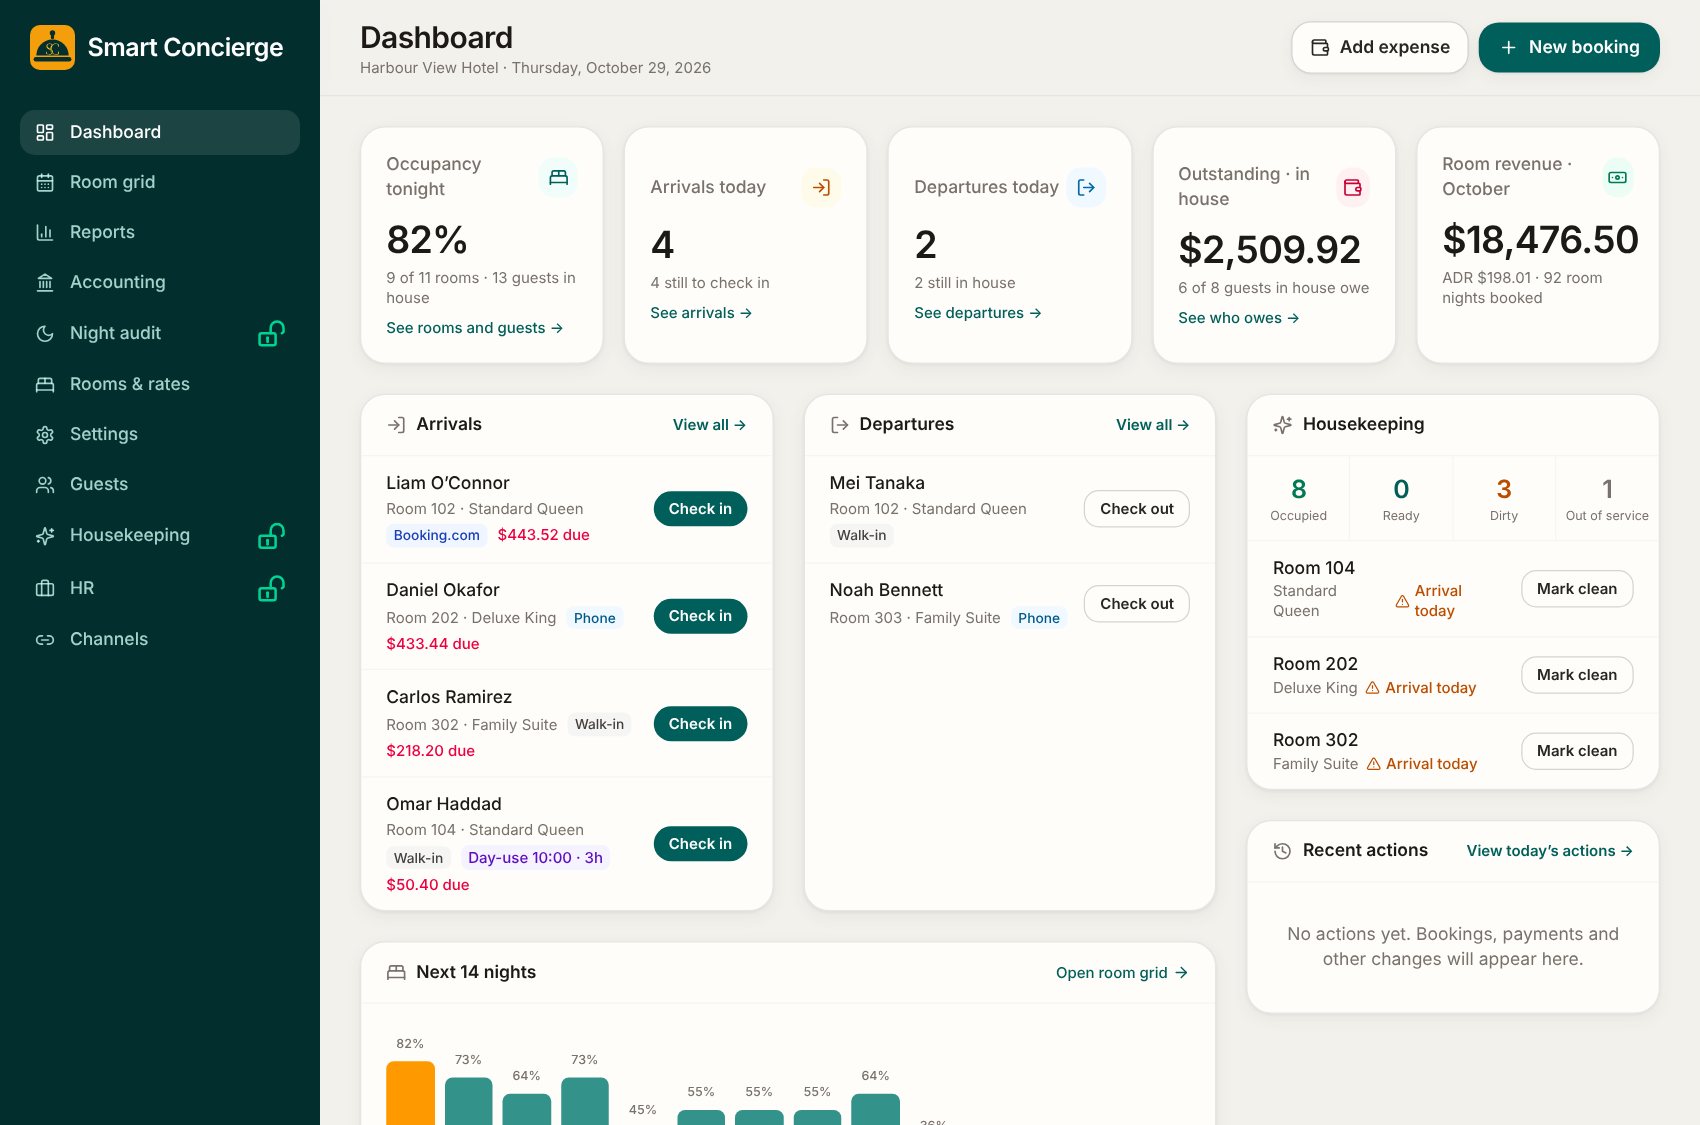Viewport: 1700px width, 1125px height.
Task: Open the Dashboard menu item
Action: pyautogui.click(x=160, y=132)
